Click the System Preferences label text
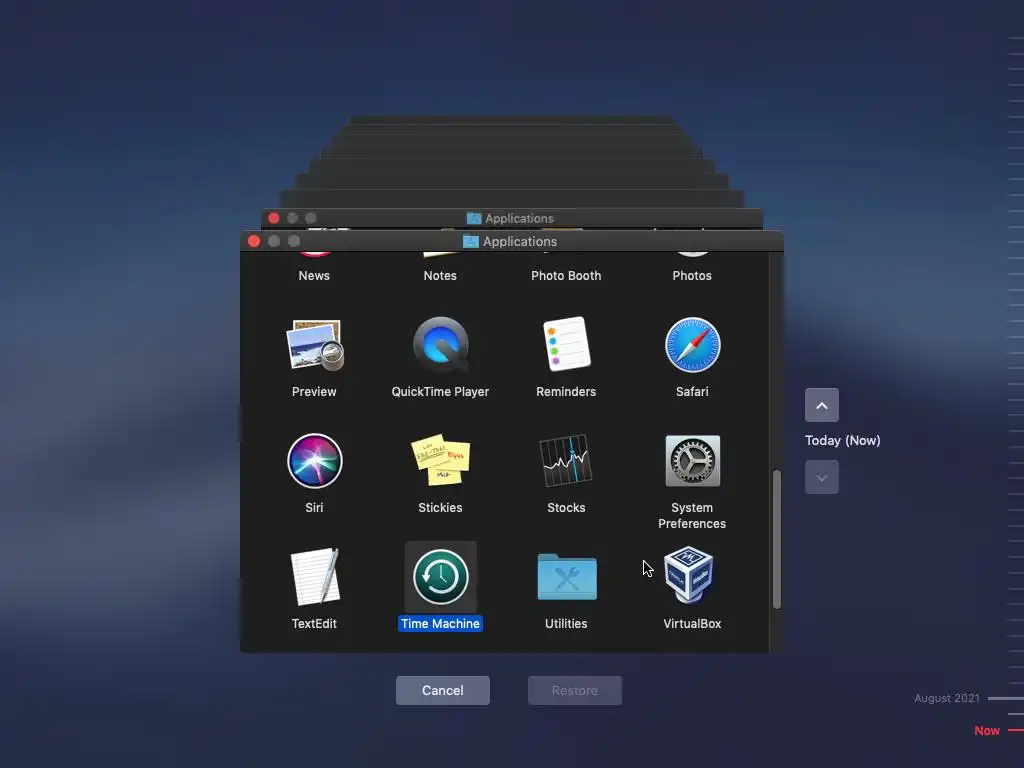This screenshot has height=768, width=1024. click(x=692, y=515)
